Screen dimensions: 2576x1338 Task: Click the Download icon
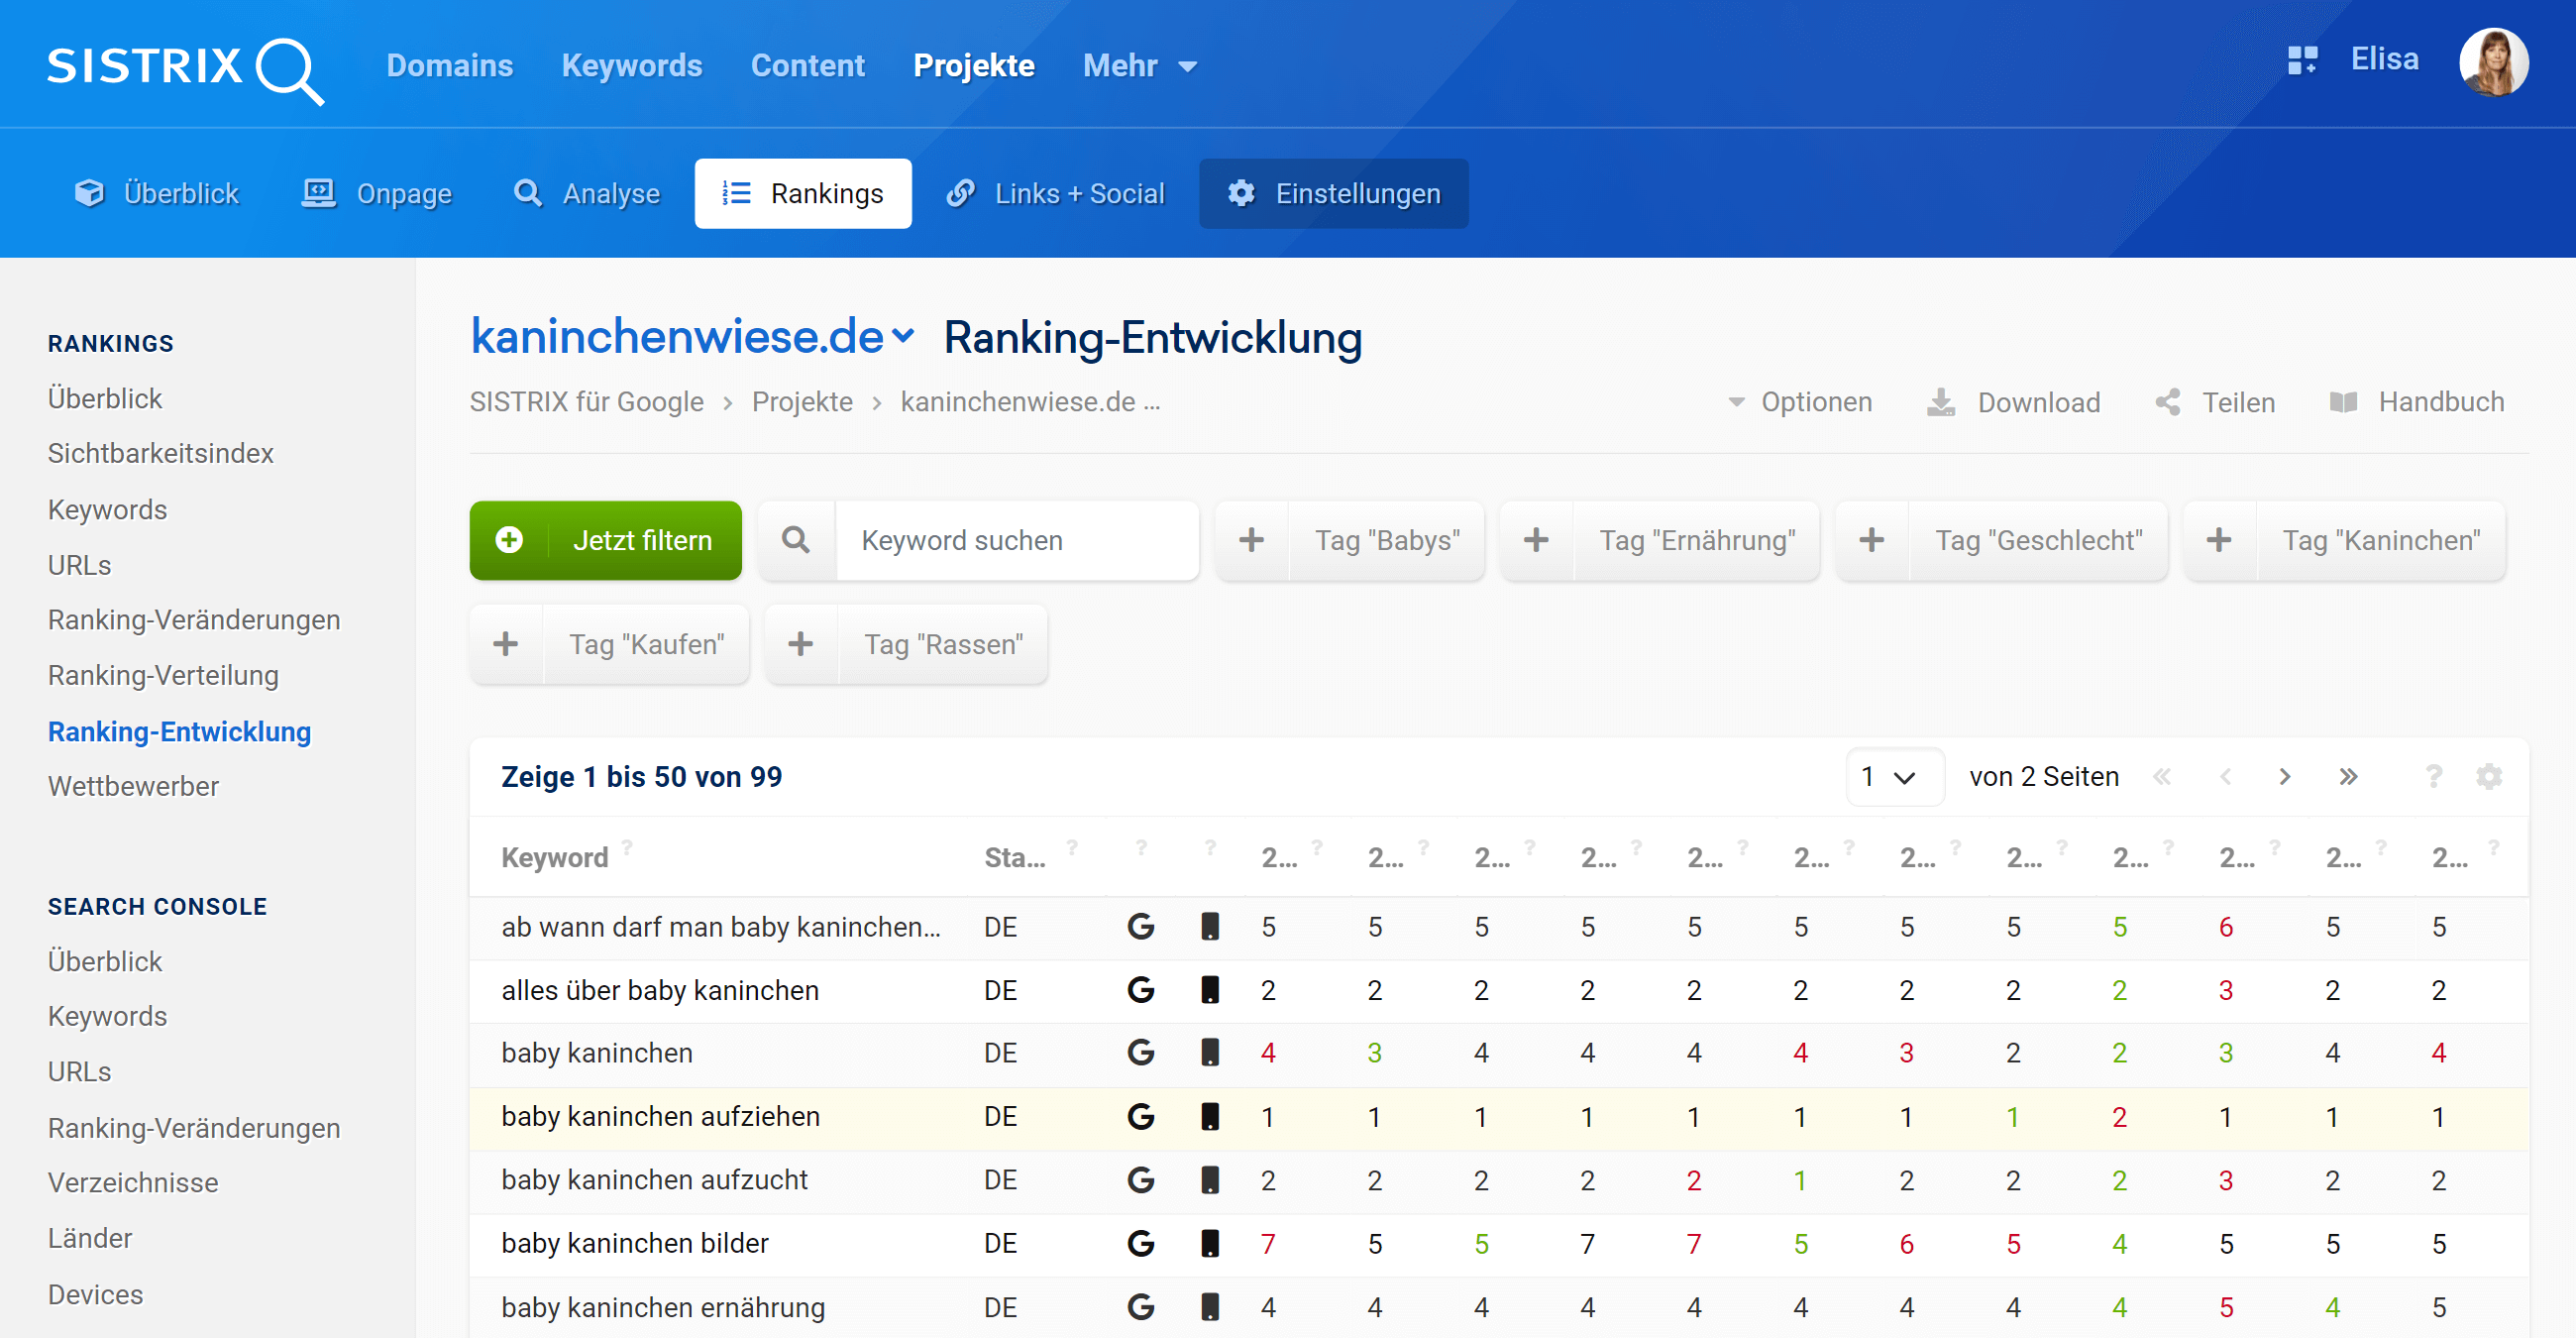click(1940, 402)
